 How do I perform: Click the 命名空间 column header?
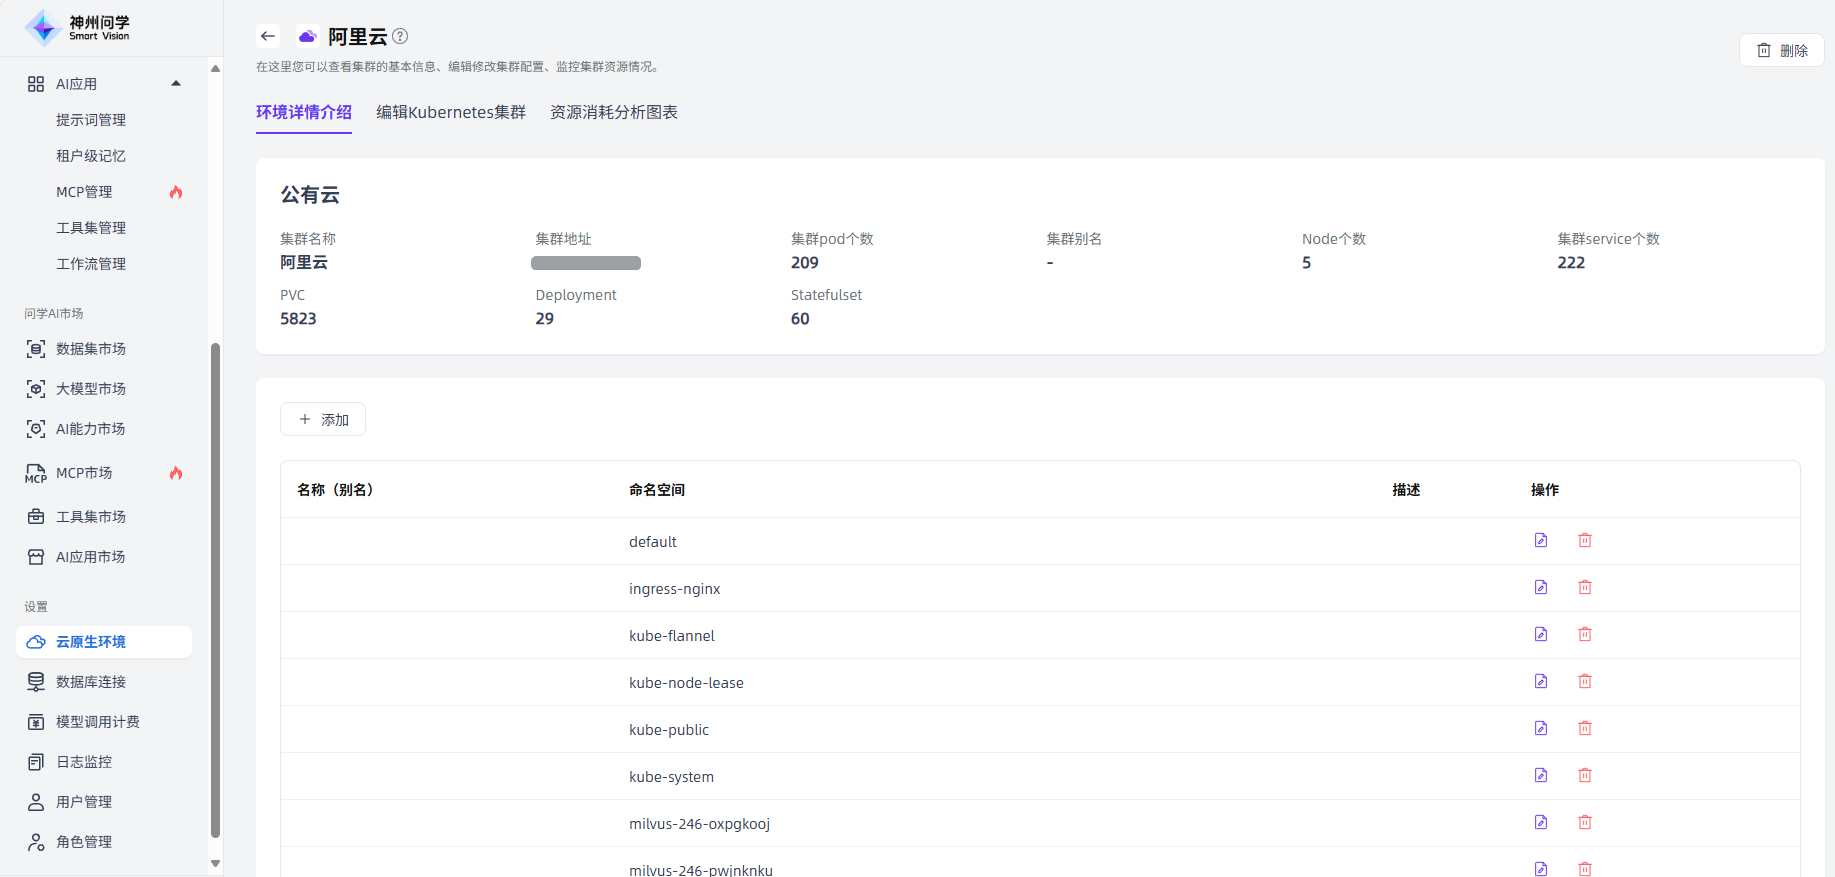657,490
